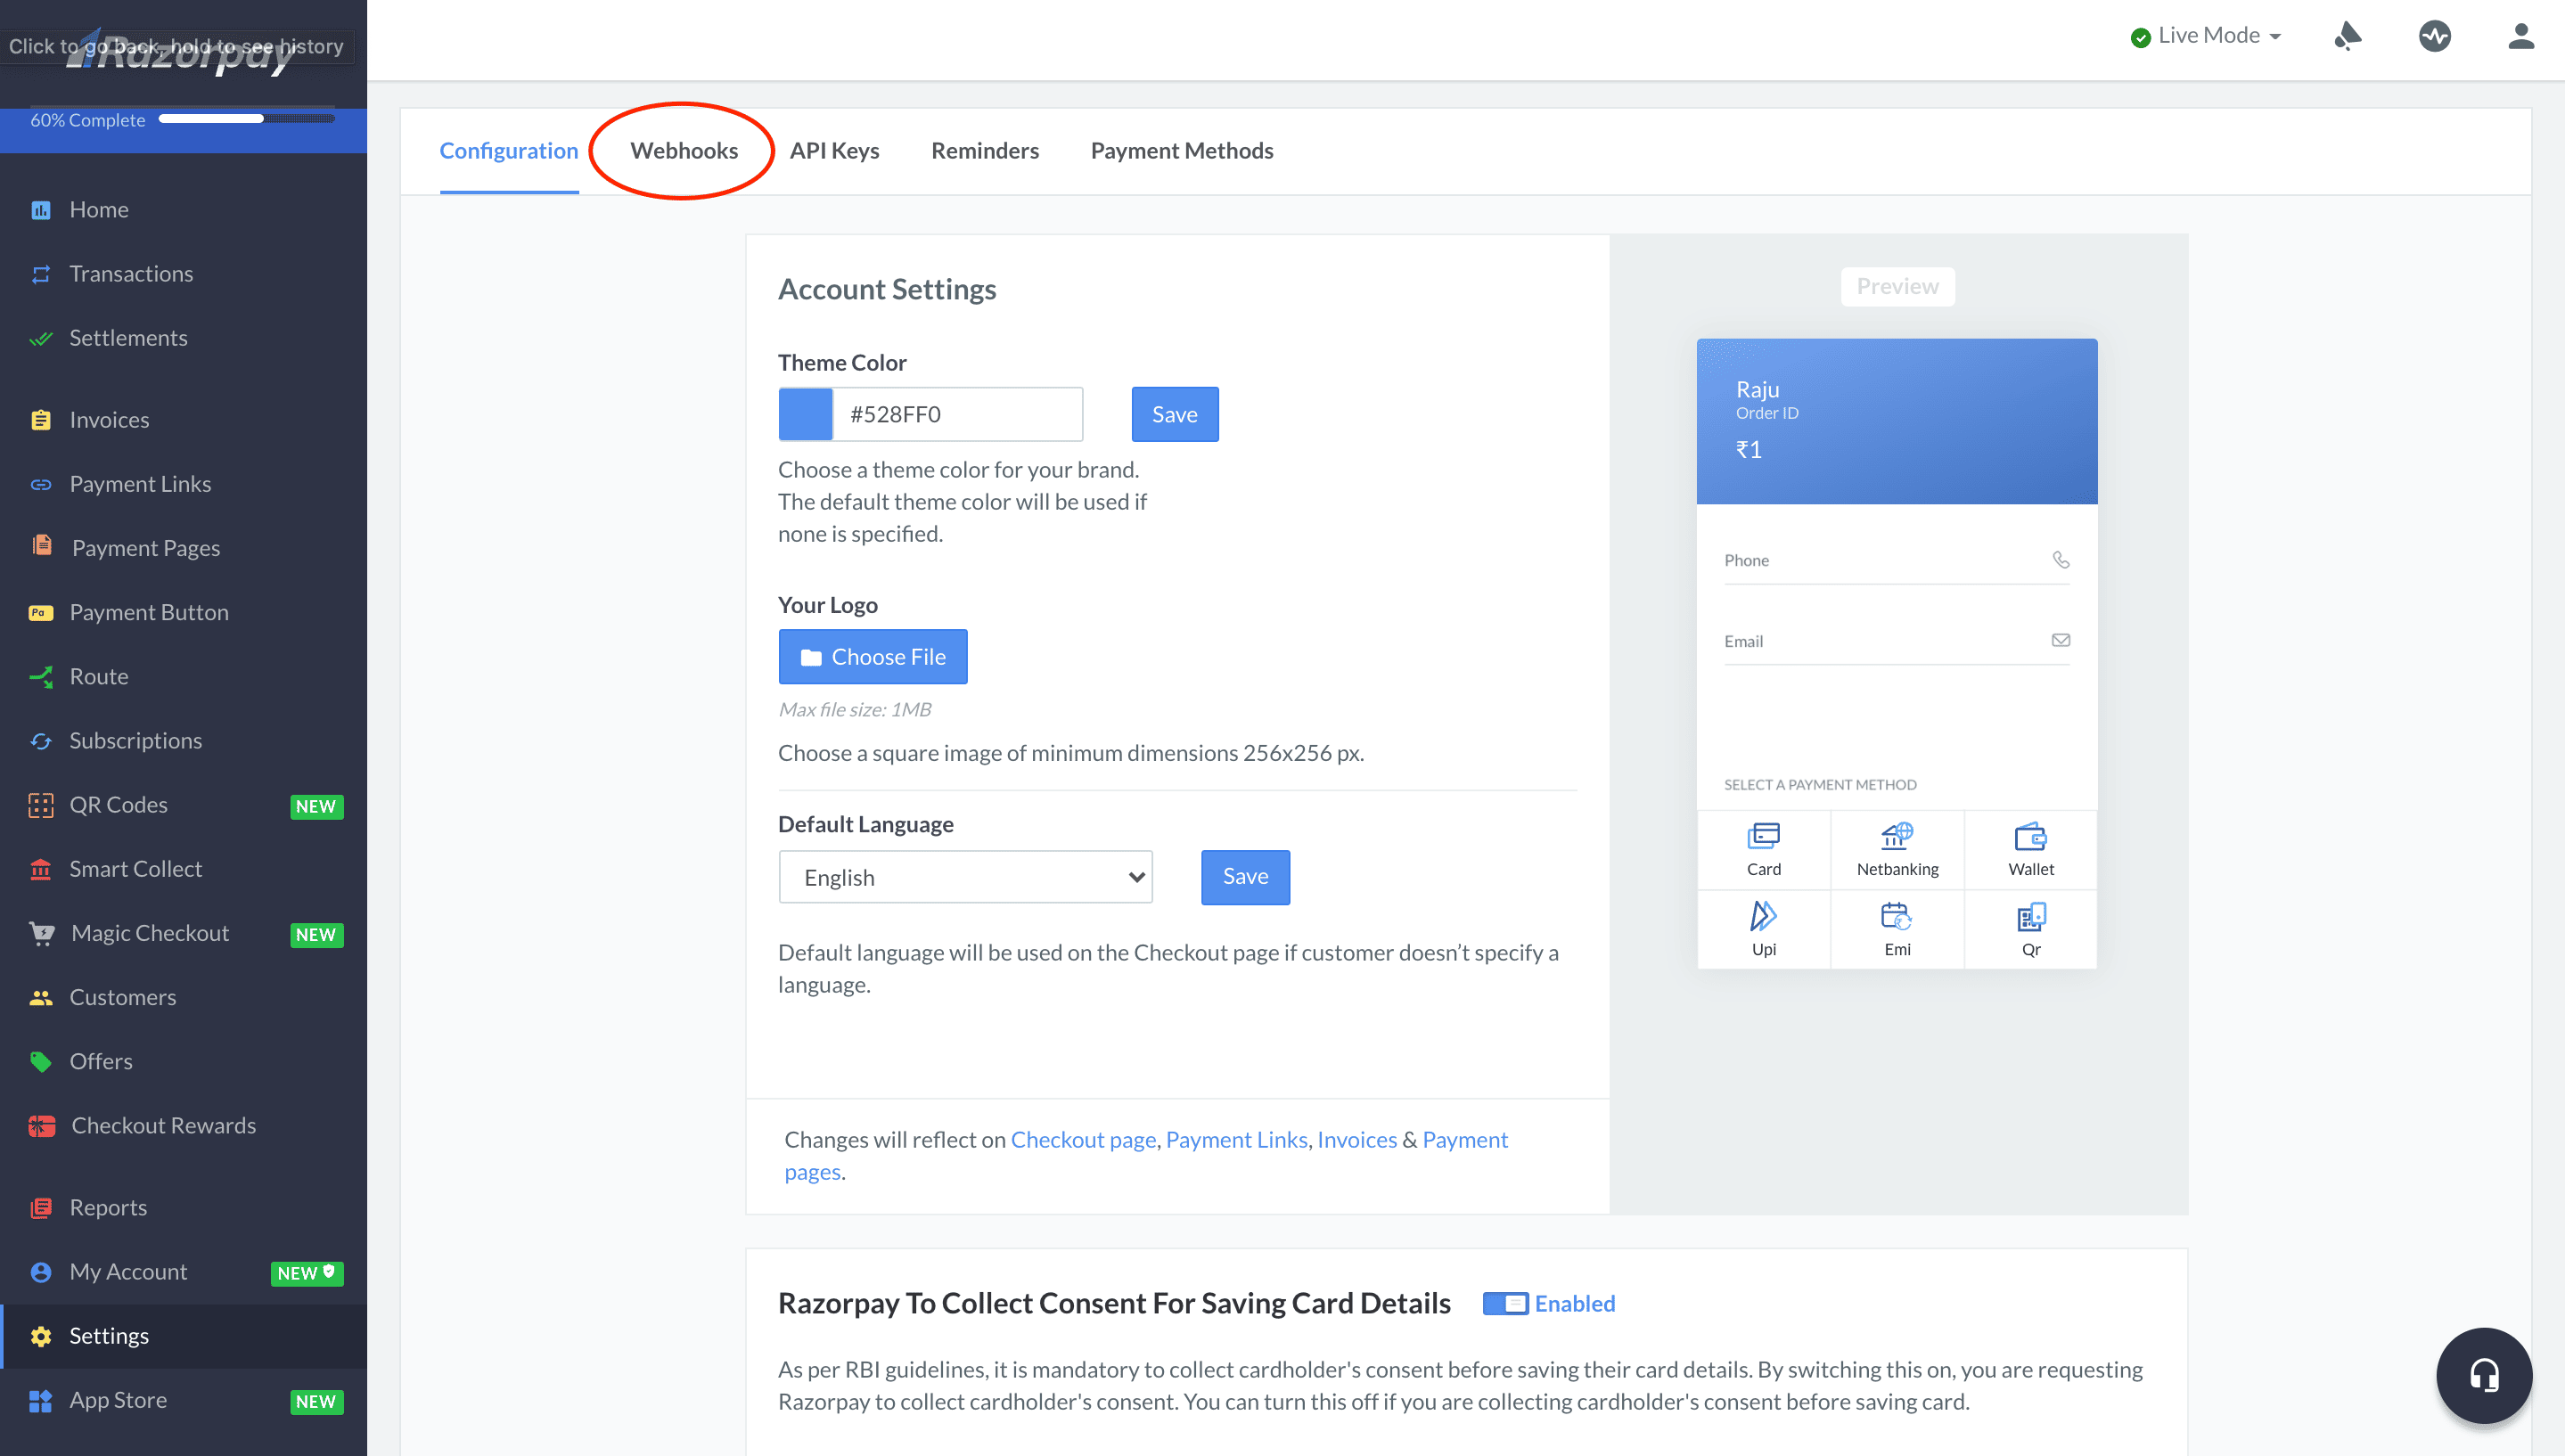This screenshot has width=2565, height=1456.
Task: Go to Customers in sidebar
Action: pos(183,996)
